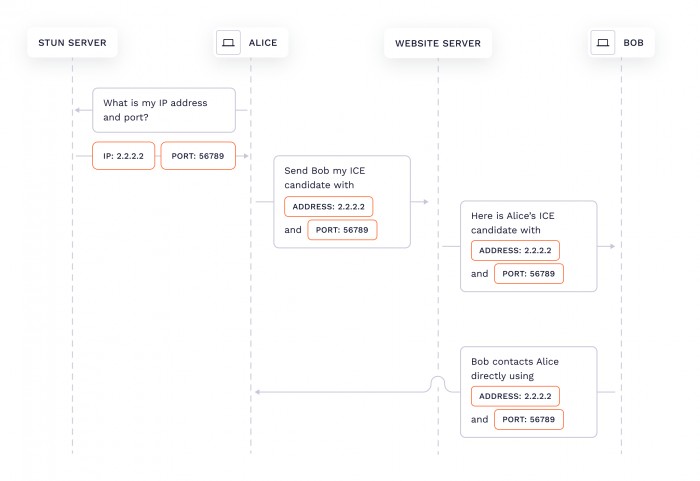Image resolution: width=700 pixels, height=481 pixels.
Task: Click the arrowhead pointing to Bob's lifeline
Action: (x=611, y=245)
